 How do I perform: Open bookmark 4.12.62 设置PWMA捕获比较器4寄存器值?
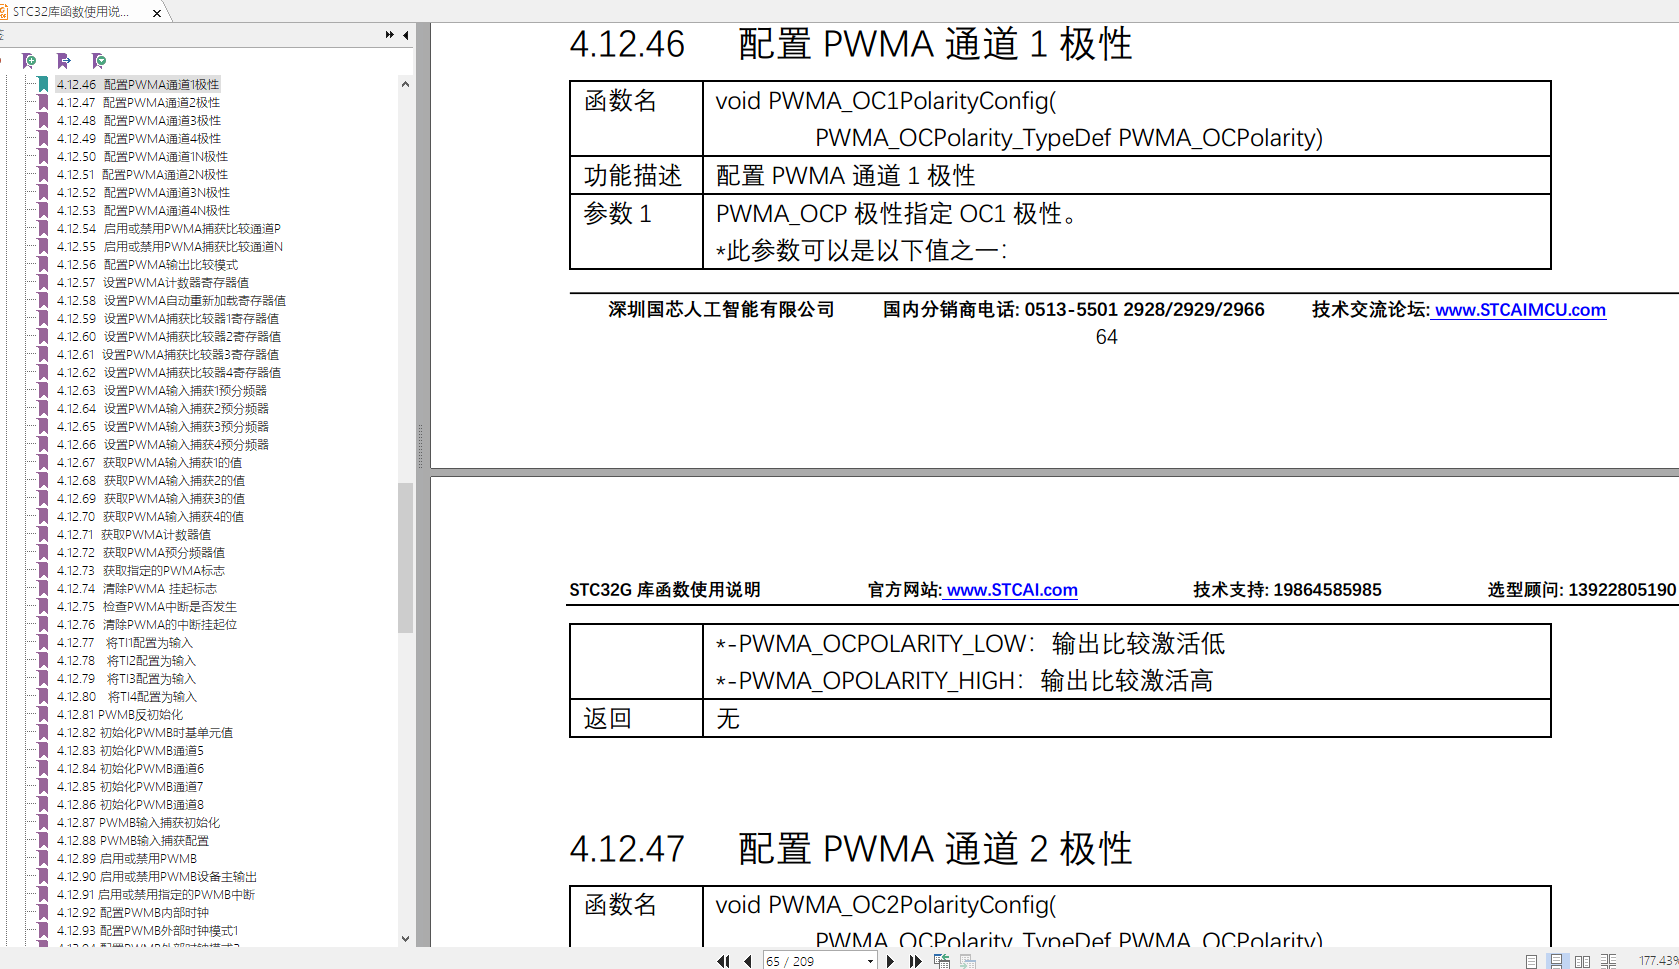click(x=169, y=373)
